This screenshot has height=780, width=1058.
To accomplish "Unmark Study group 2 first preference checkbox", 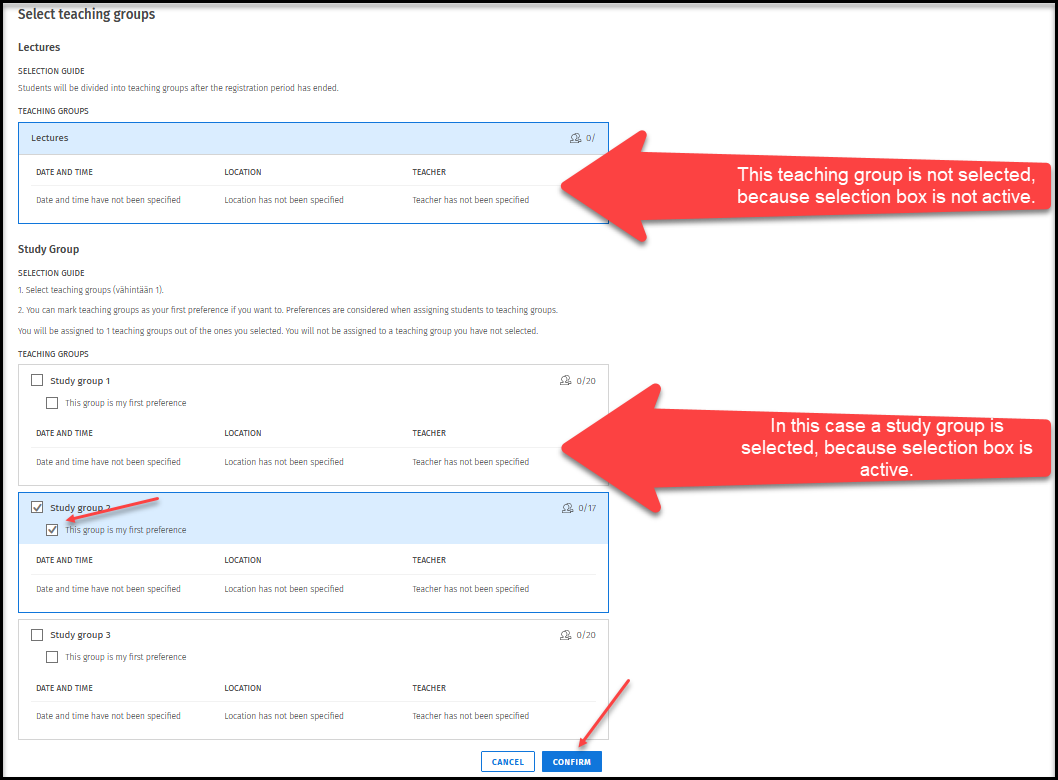I will 52,530.
